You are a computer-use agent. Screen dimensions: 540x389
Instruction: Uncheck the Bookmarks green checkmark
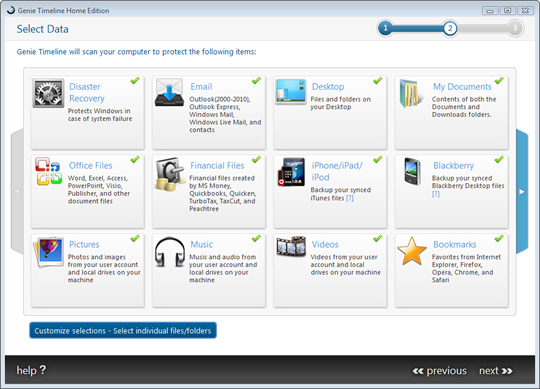499,238
